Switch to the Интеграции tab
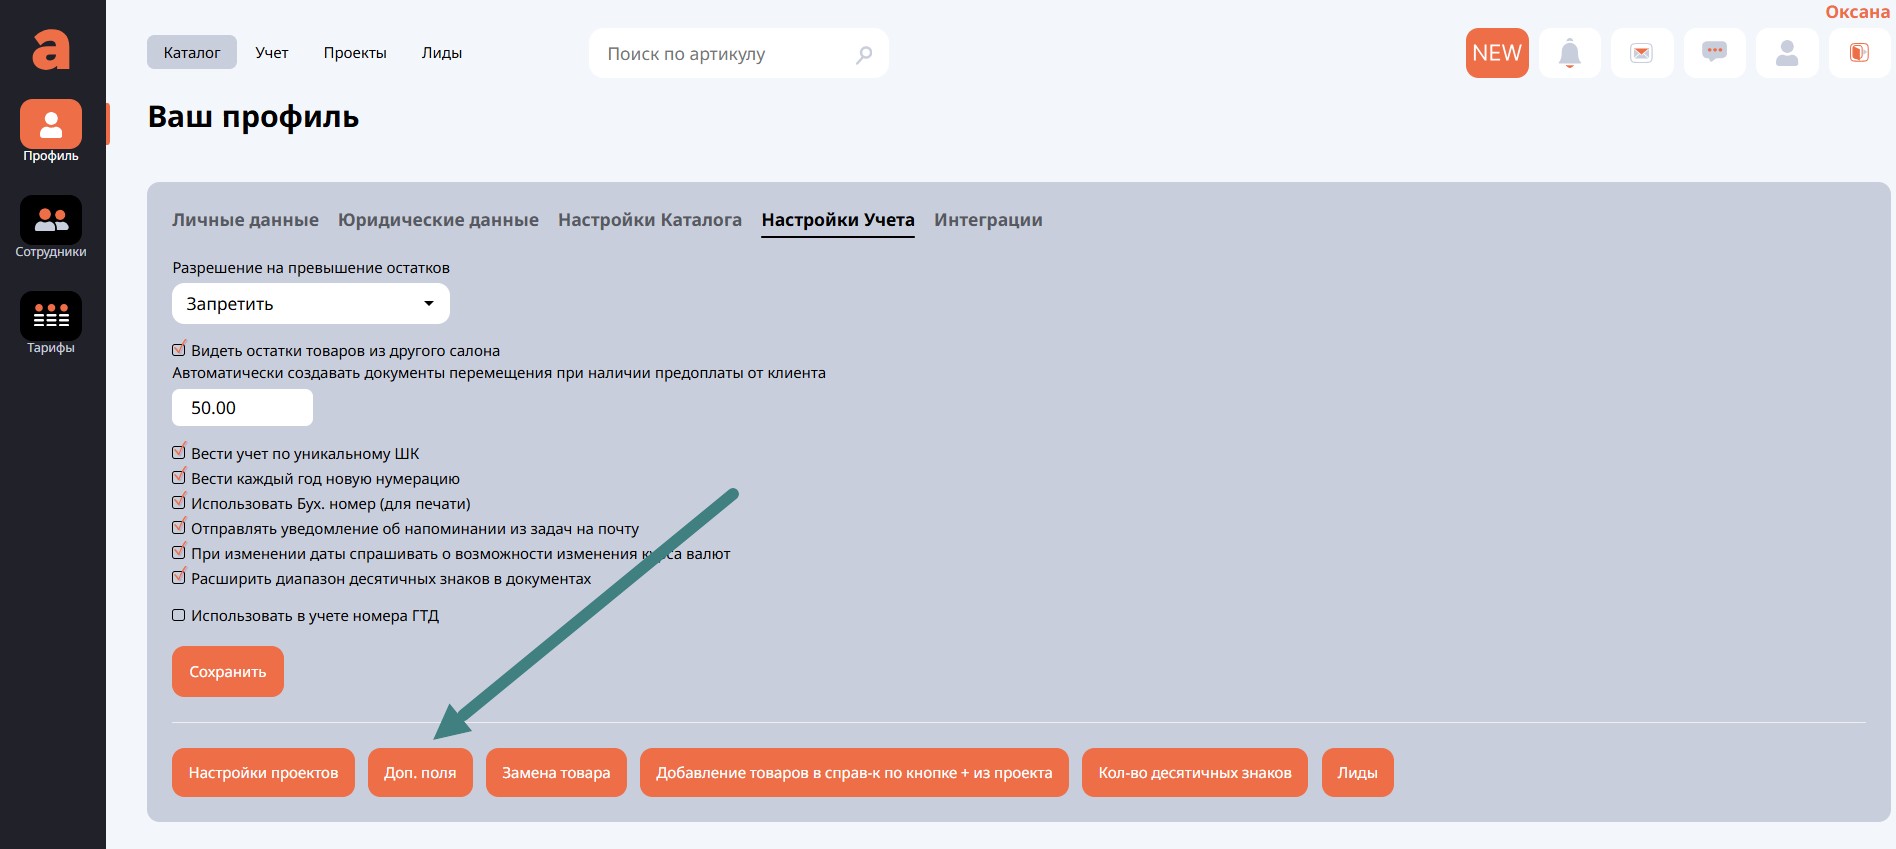This screenshot has width=1896, height=849. pyautogui.click(x=988, y=220)
